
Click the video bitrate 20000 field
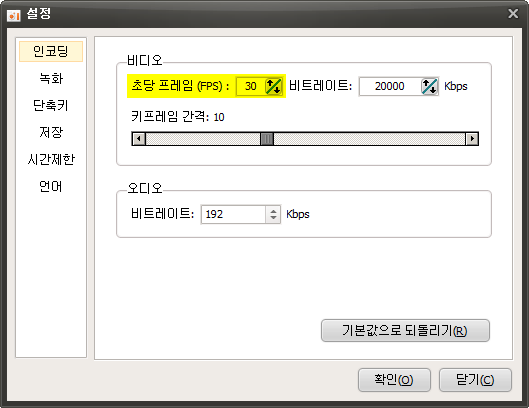coord(390,86)
